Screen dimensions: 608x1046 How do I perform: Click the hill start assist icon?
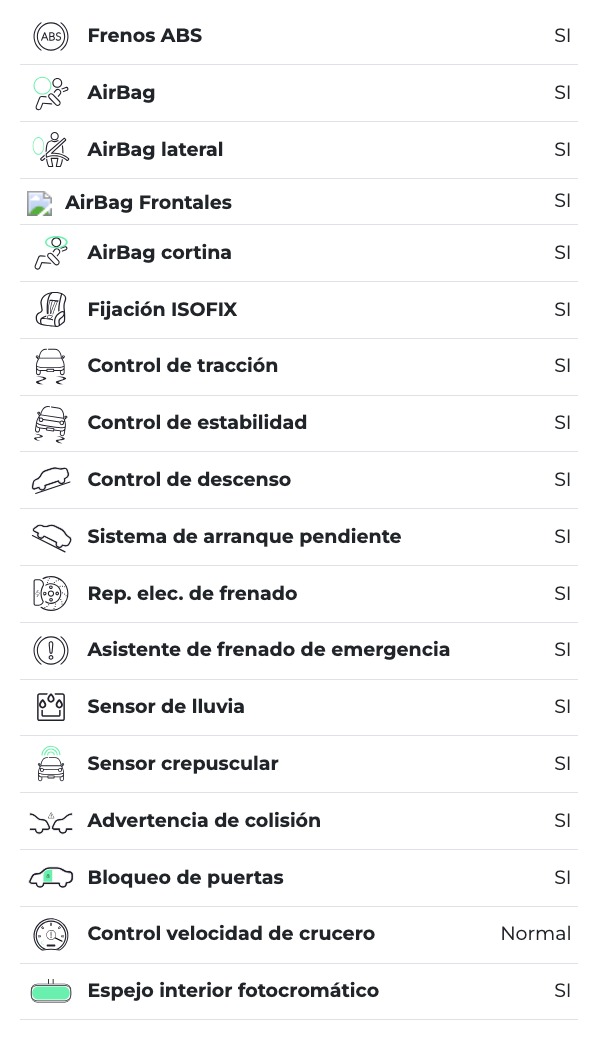[x=50, y=537]
